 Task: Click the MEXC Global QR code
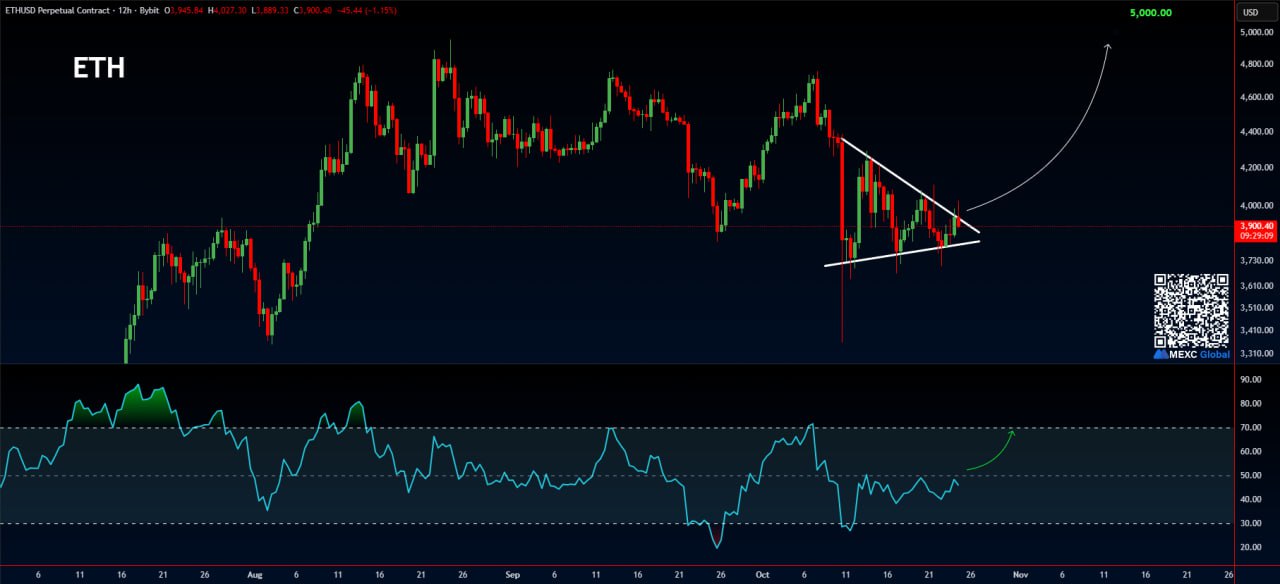1192,310
